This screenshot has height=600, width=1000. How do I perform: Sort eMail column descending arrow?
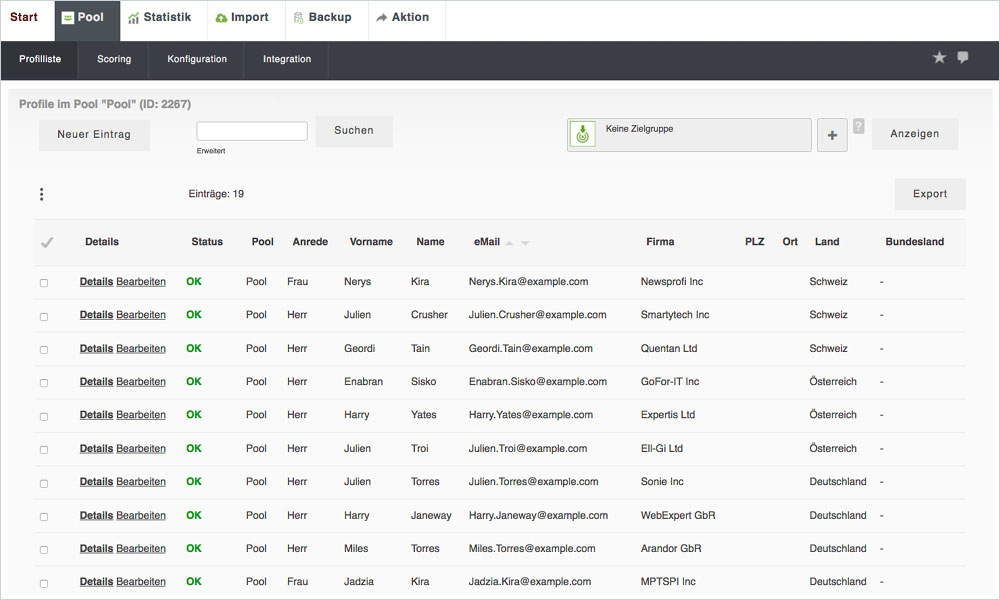(x=525, y=243)
